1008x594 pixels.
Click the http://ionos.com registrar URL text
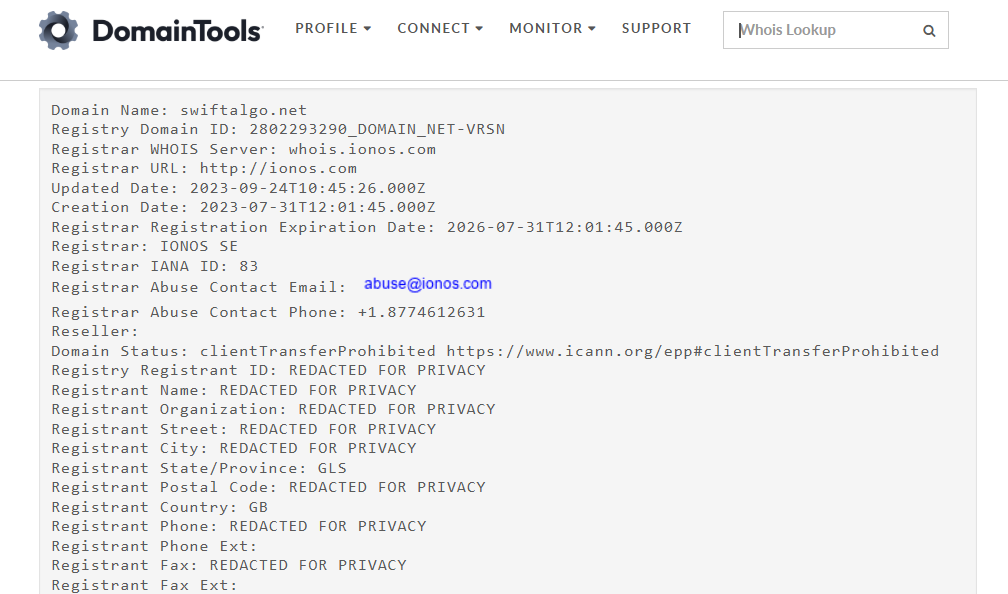[x=278, y=168]
